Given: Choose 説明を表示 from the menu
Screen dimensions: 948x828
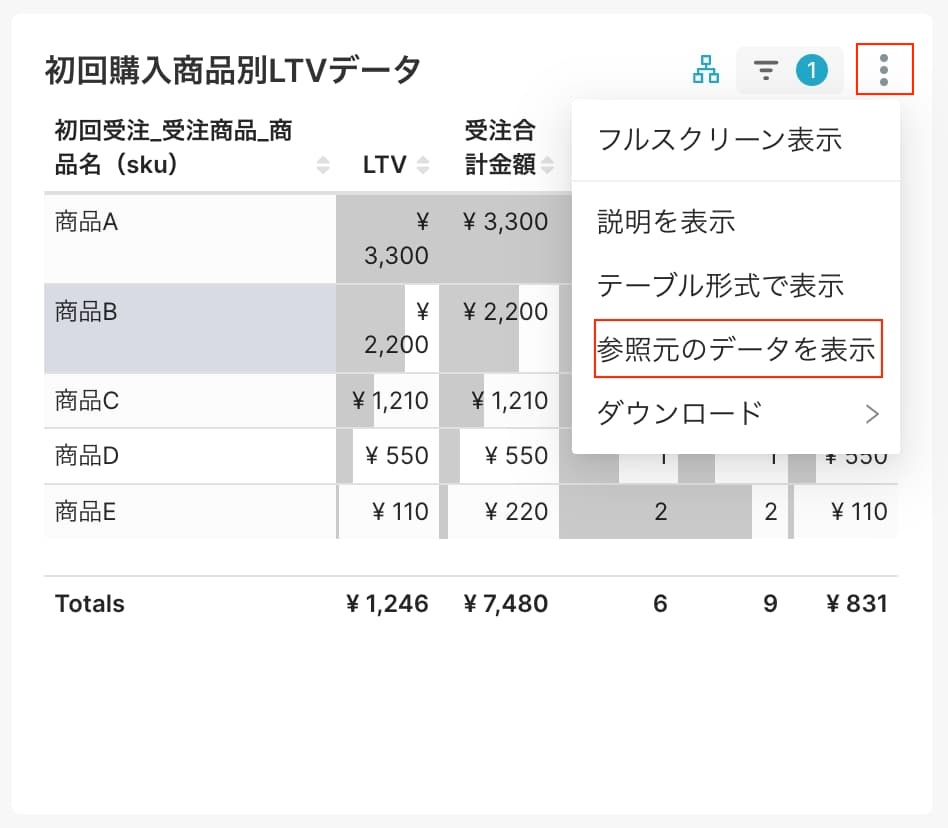Looking at the screenshot, I should (x=666, y=221).
